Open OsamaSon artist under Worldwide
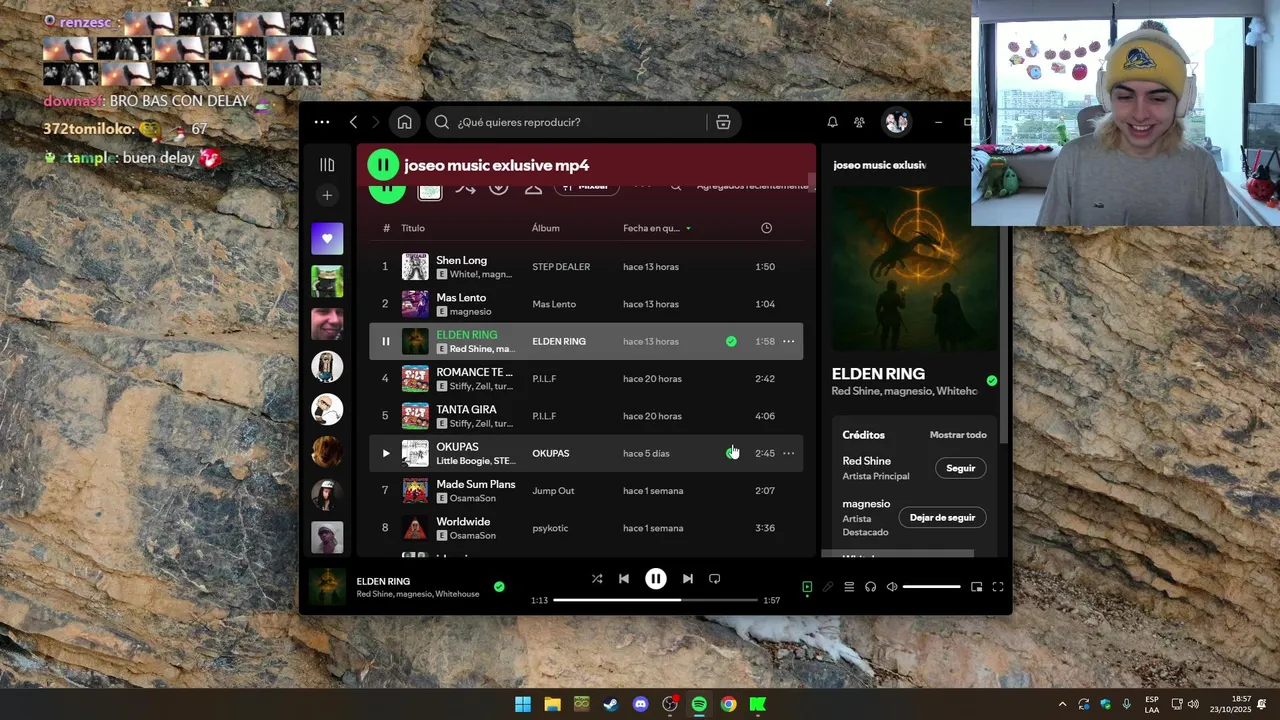The image size is (1280, 720). pyautogui.click(x=472, y=535)
